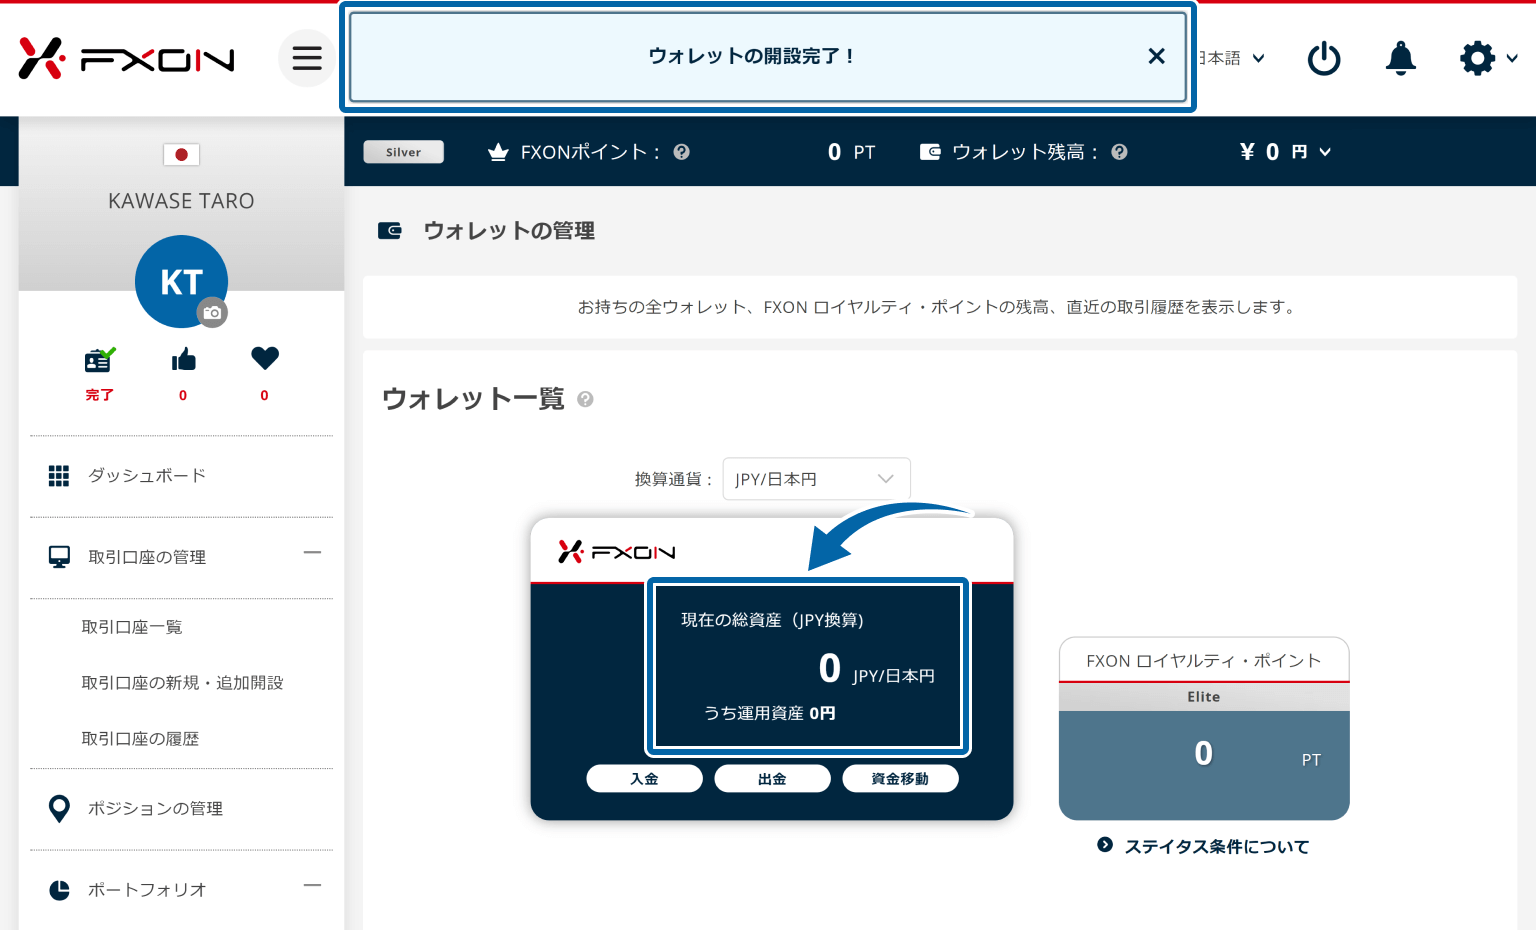The width and height of the screenshot is (1536, 930).
Task: Click the 入金 deposit button
Action: tap(644, 779)
